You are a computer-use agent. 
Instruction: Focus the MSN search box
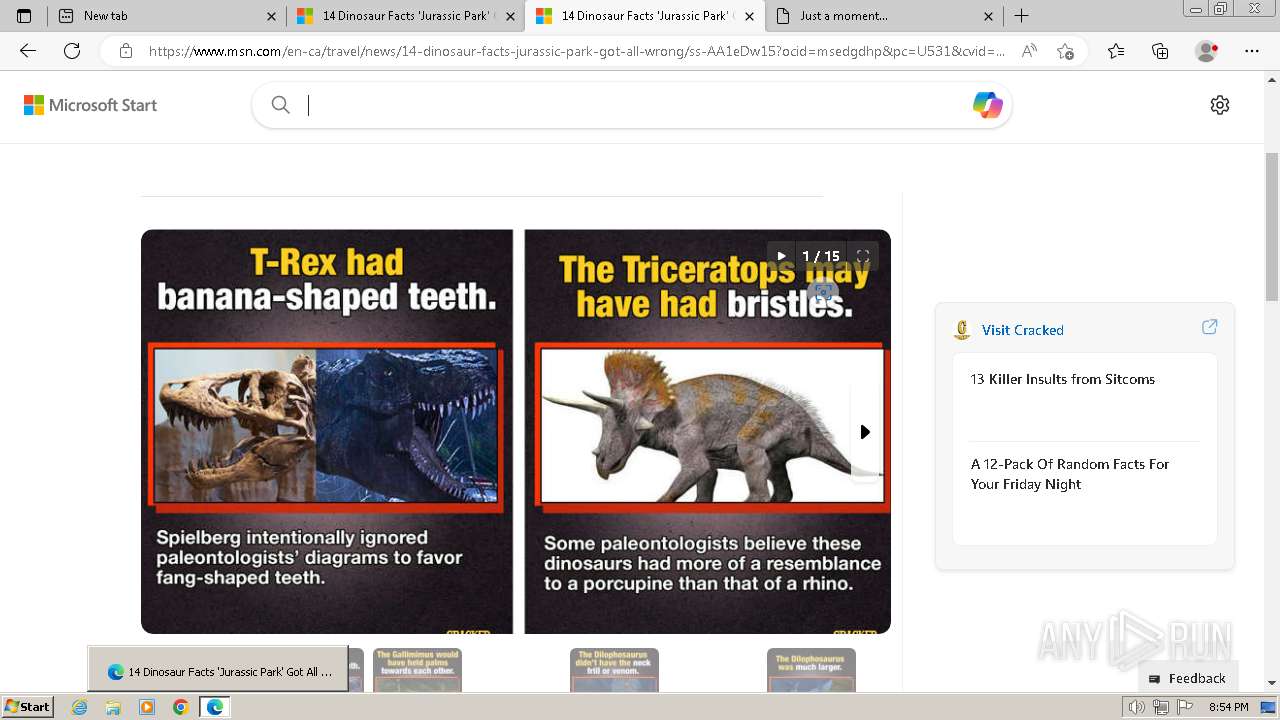click(632, 105)
